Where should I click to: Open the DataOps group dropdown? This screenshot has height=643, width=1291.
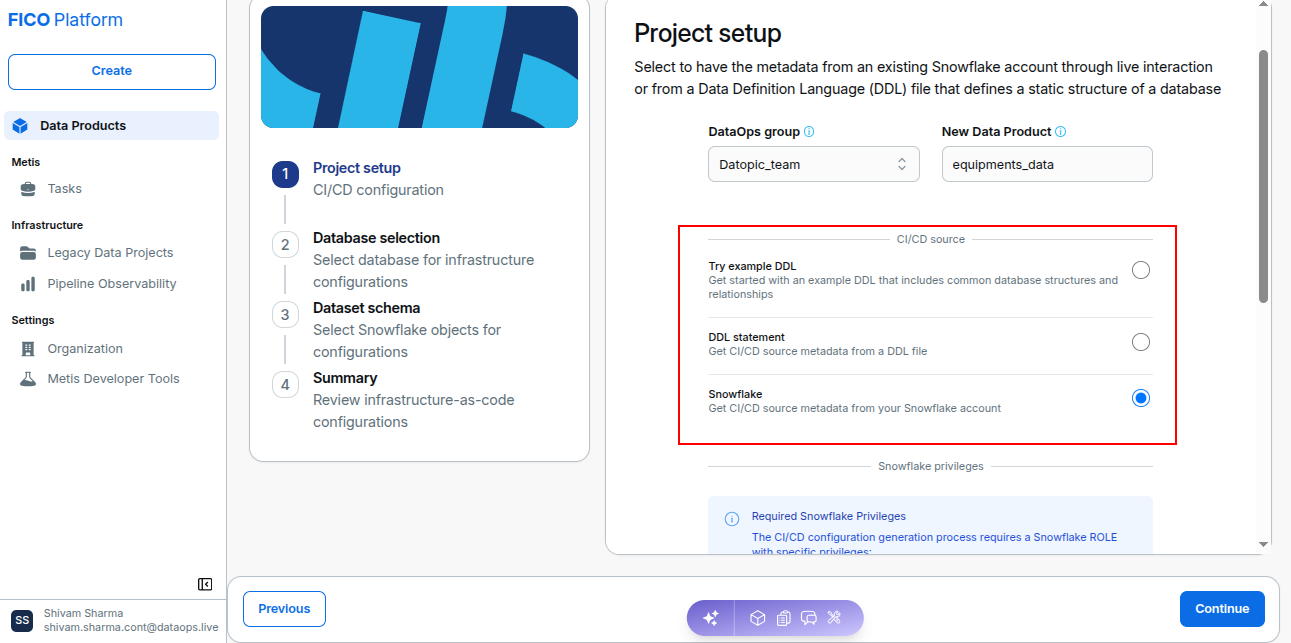[814, 165]
